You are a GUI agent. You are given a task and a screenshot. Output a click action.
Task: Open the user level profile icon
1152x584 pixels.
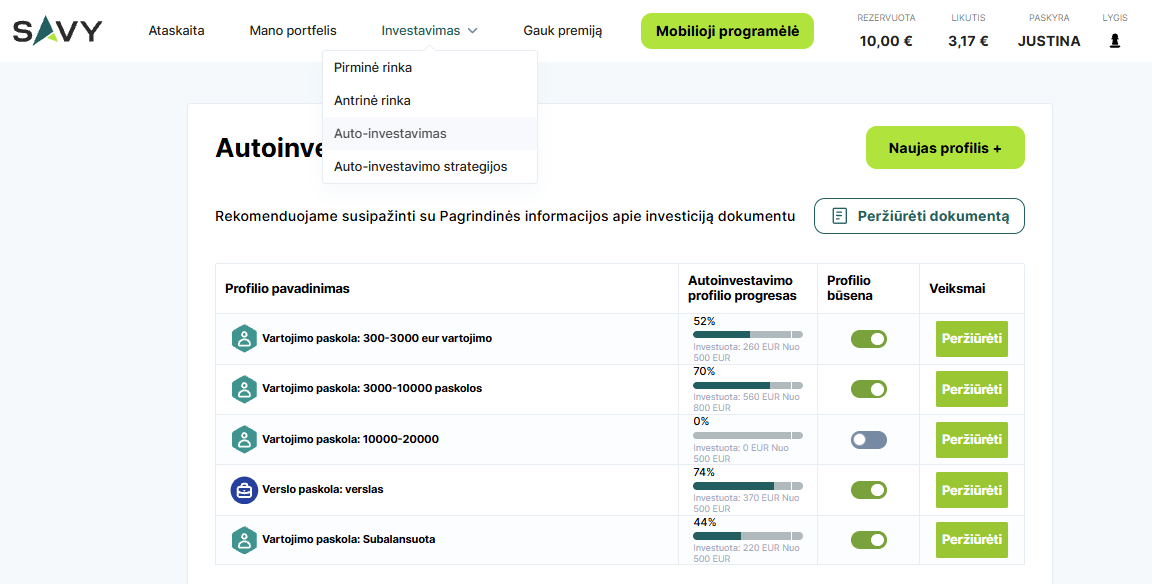coord(1114,41)
